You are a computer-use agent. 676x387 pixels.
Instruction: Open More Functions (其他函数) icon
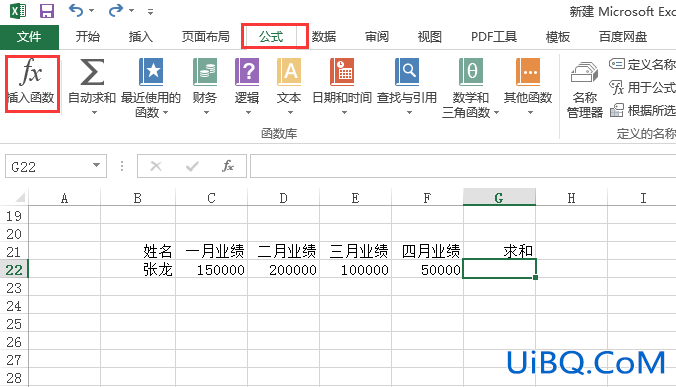(x=528, y=72)
